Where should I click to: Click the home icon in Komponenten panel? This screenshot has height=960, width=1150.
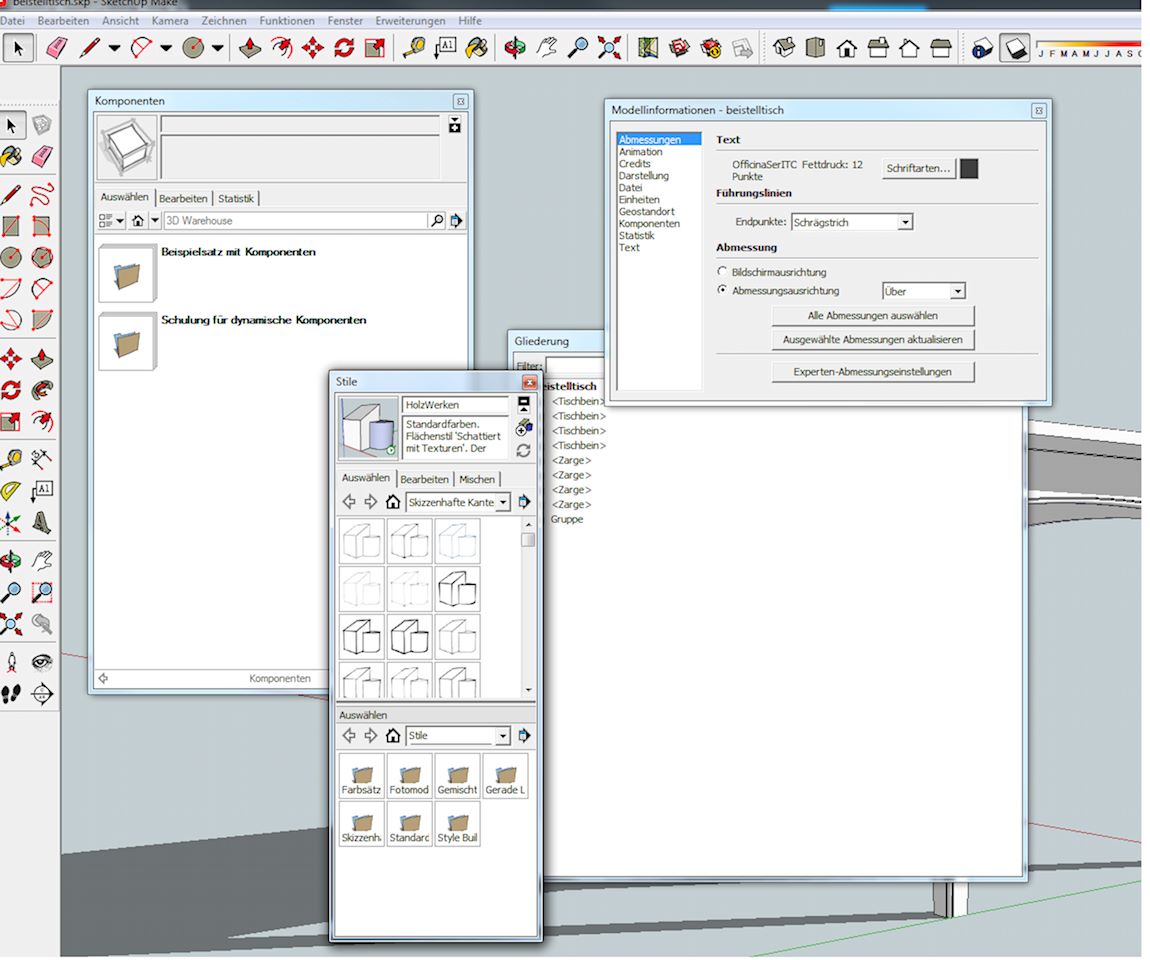pos(138,220)
